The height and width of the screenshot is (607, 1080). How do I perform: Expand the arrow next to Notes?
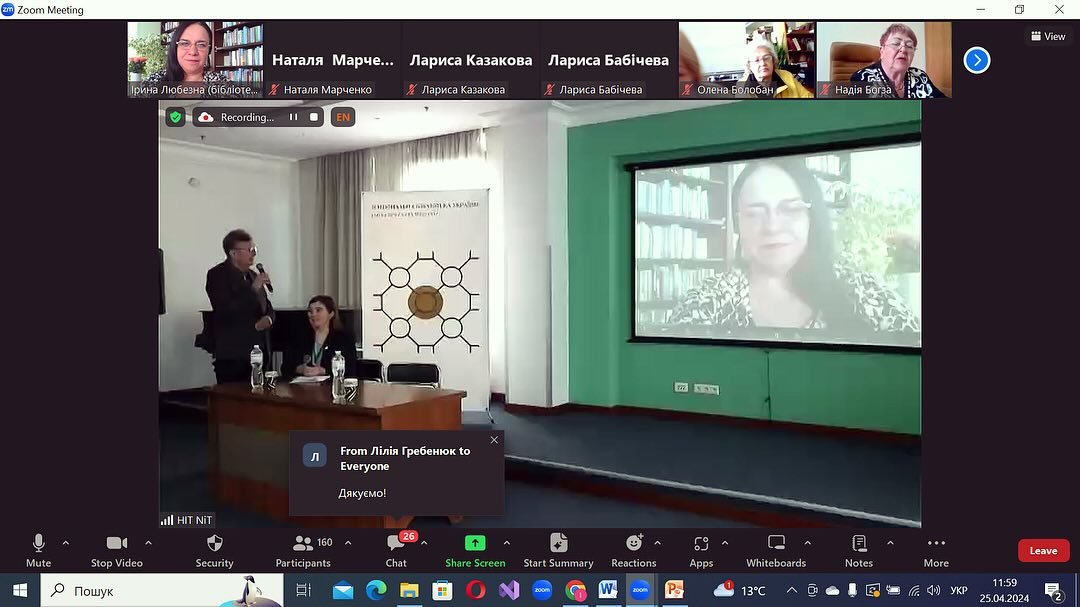[x=890, y=544]
